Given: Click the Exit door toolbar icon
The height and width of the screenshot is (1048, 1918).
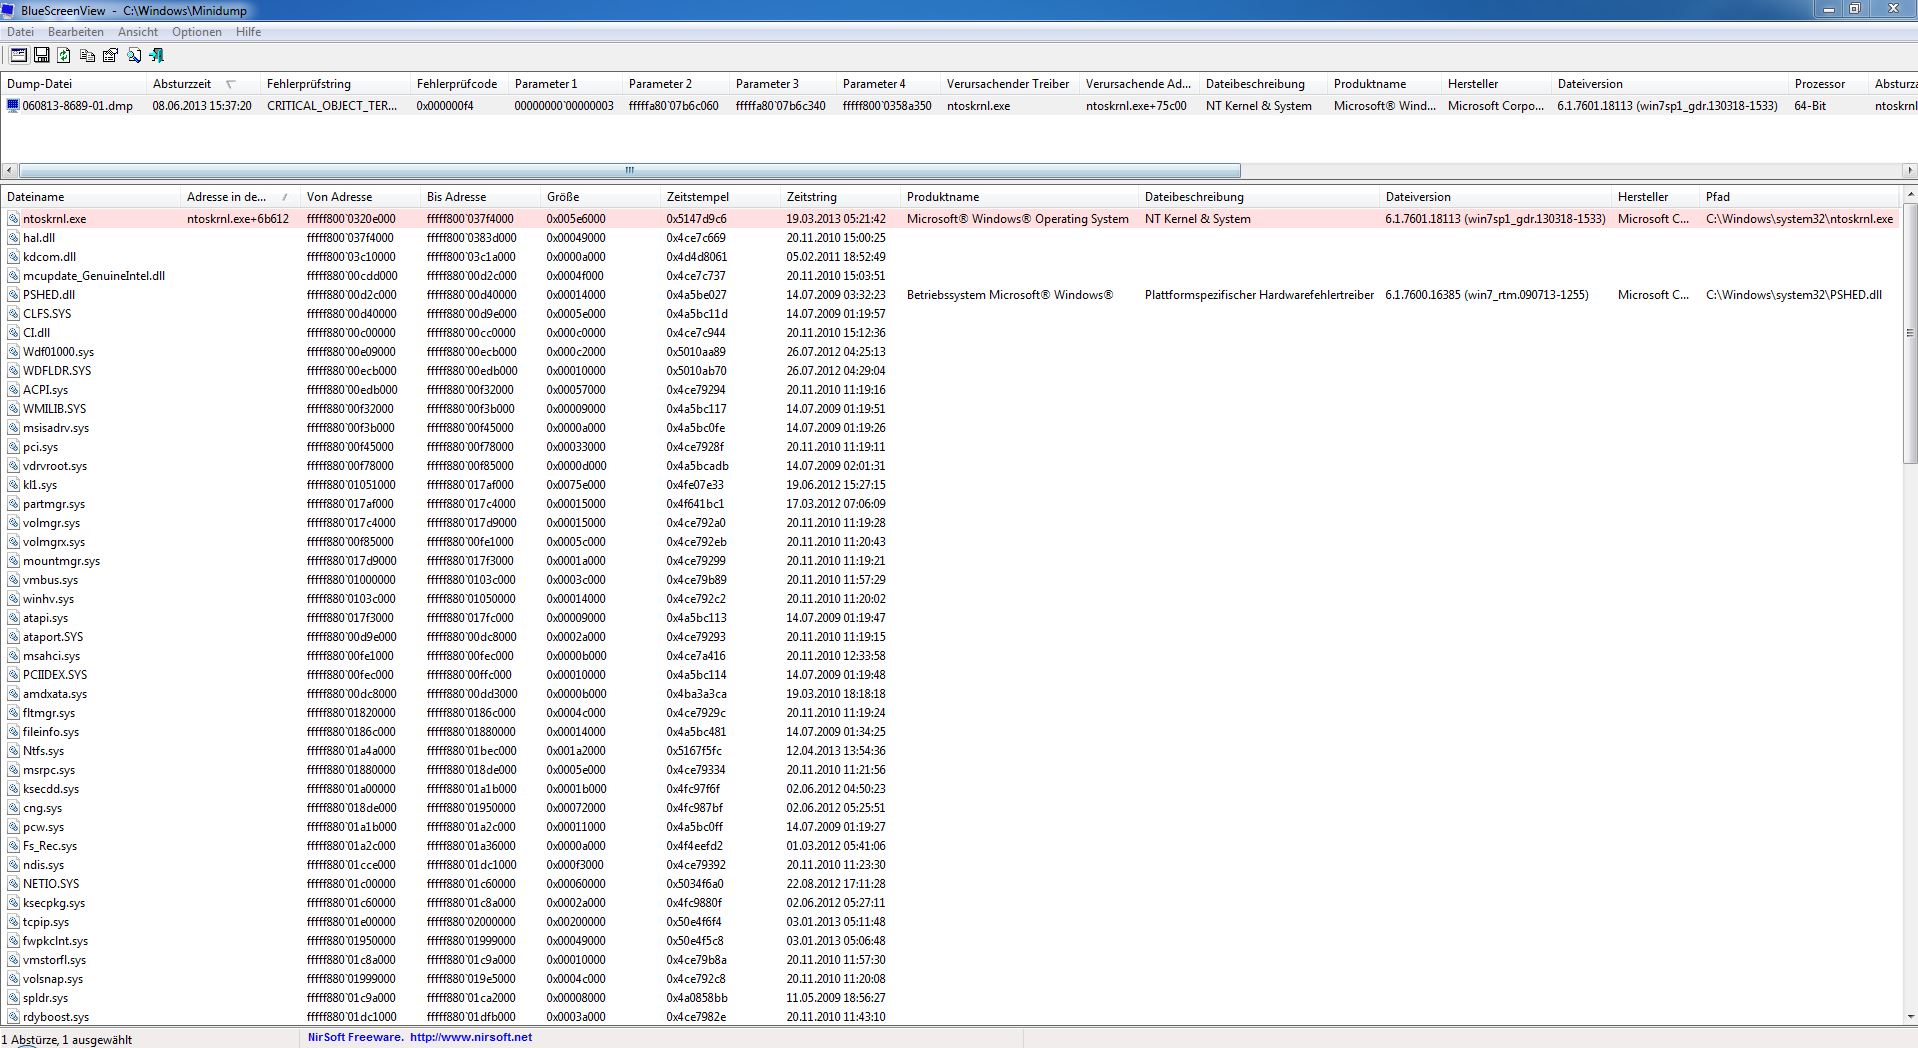Looking at the screenshot, I should tap(156, 56).
